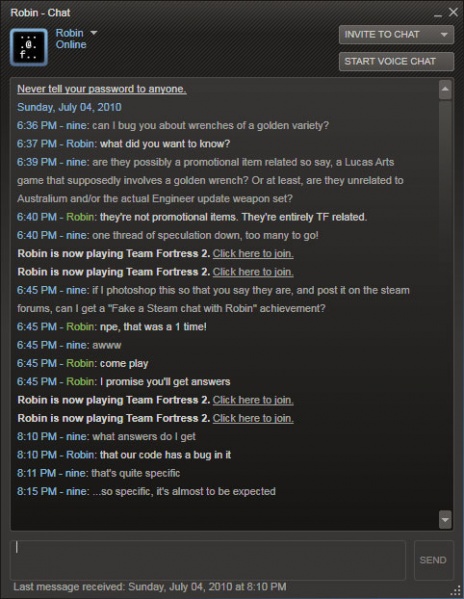This screenshot has width=464, height=599.
Task: Click the first Team Fortress 2 join link
Action: (253, 254)
